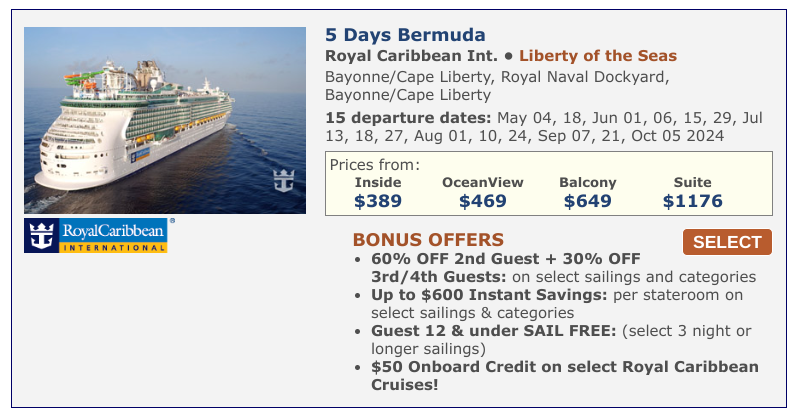812x410 pixels.
Task: Select the Inside $389 price
Action: (x=378, y=192)
